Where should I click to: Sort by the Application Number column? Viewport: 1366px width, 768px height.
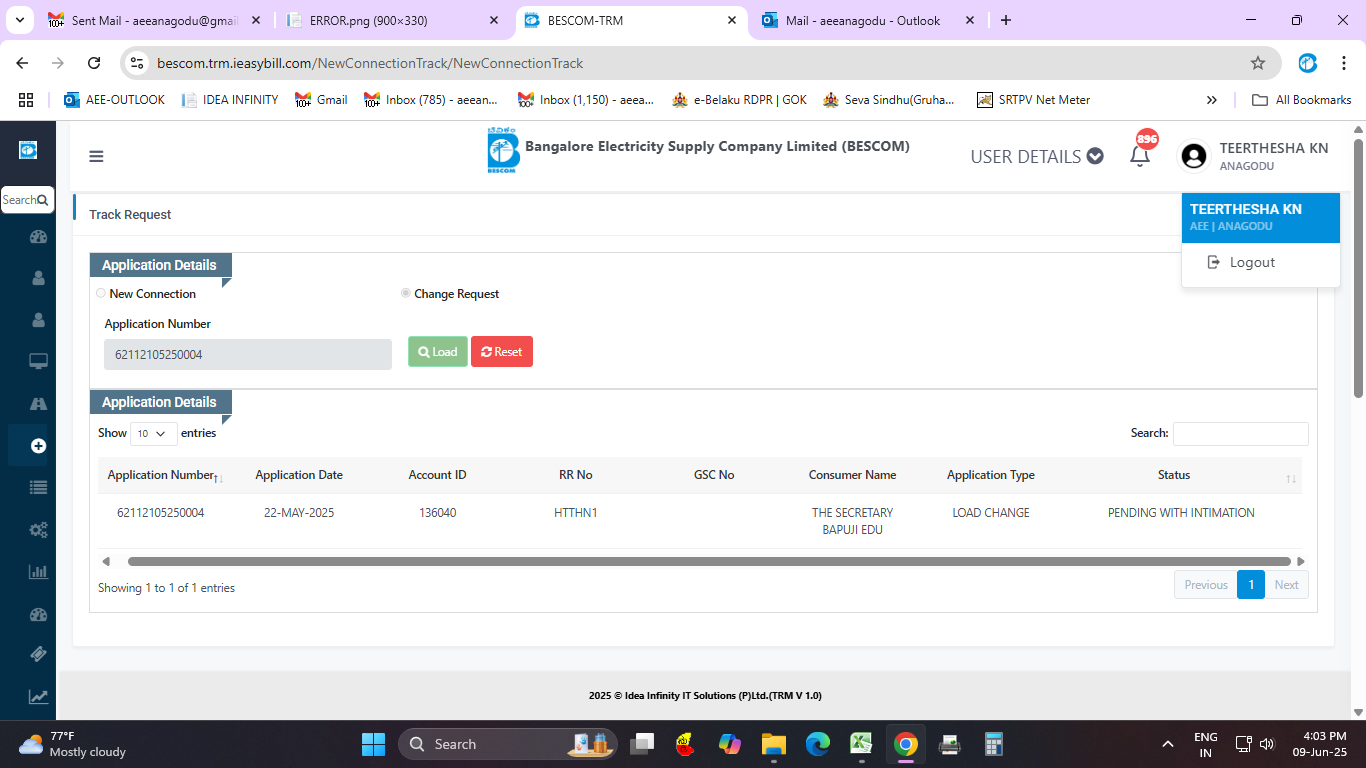[165, 476]
